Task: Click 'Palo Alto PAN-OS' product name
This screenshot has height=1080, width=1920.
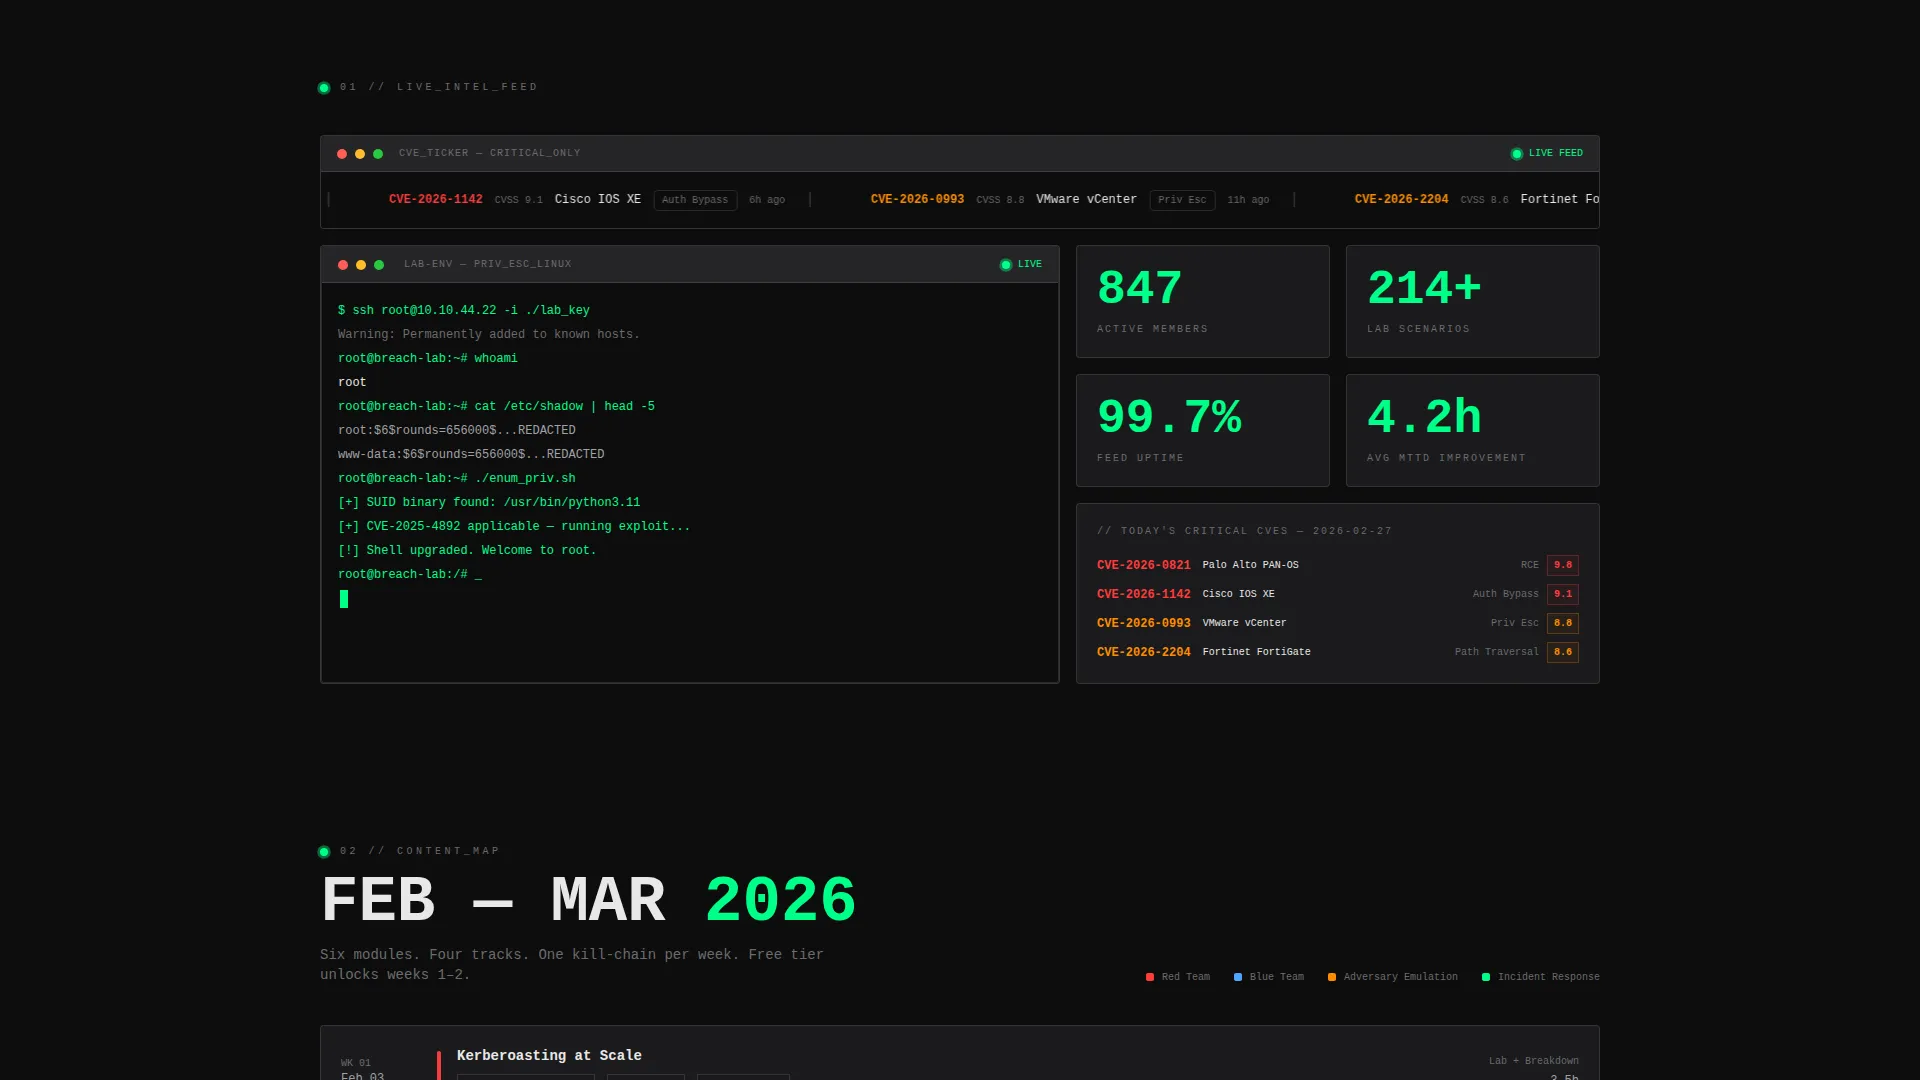Action: point(1250,565)
